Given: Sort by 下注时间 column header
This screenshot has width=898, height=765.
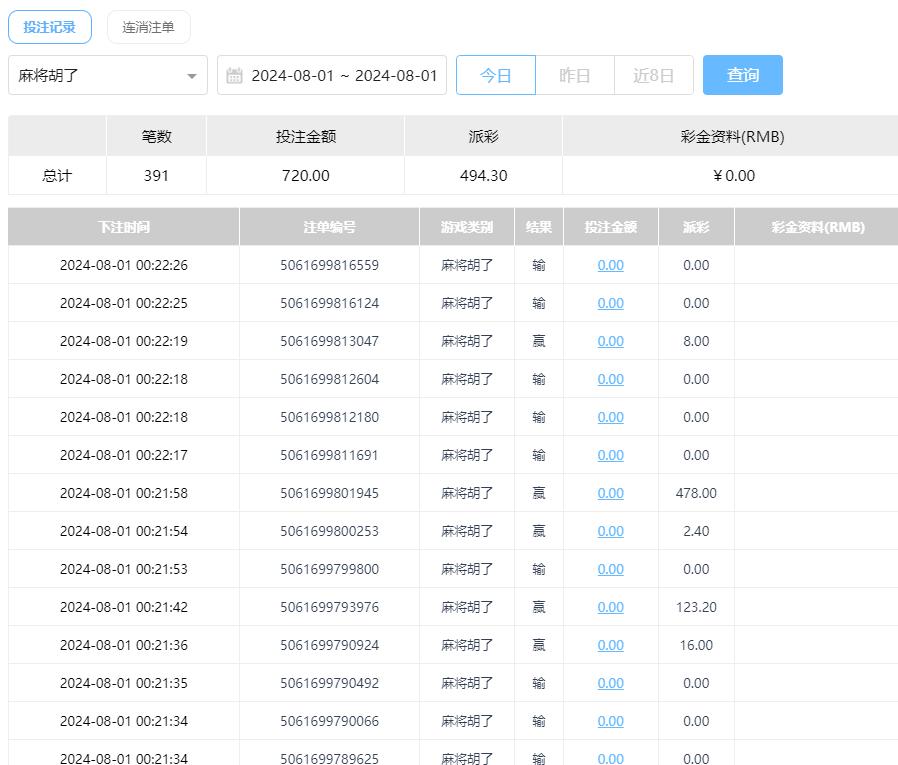Looking at the screenshot, I should click(124, 227).
